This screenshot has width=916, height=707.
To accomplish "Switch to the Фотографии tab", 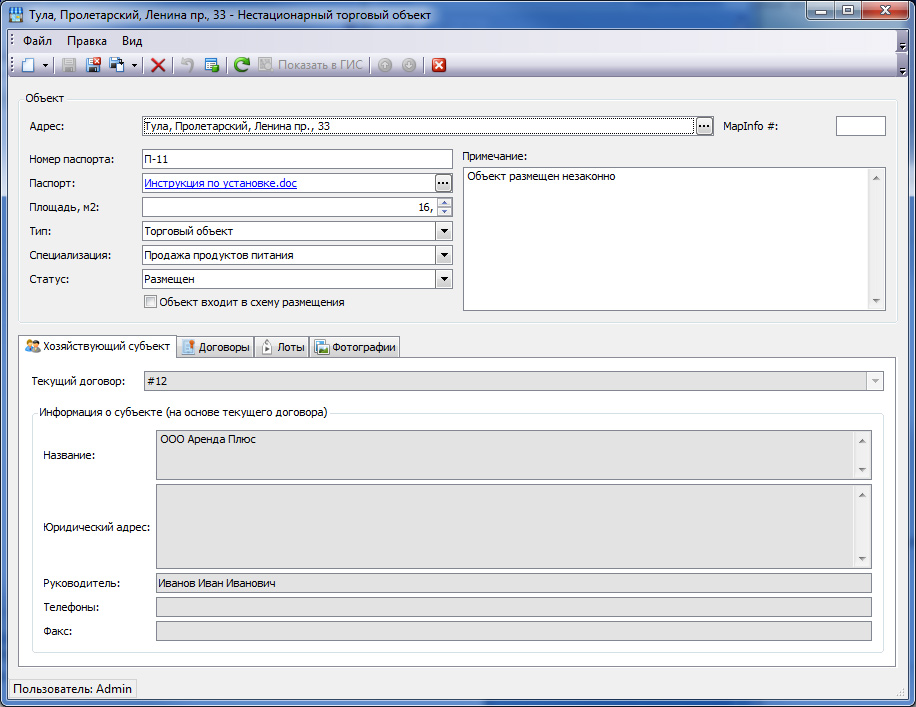I will (x=355, y=347).
